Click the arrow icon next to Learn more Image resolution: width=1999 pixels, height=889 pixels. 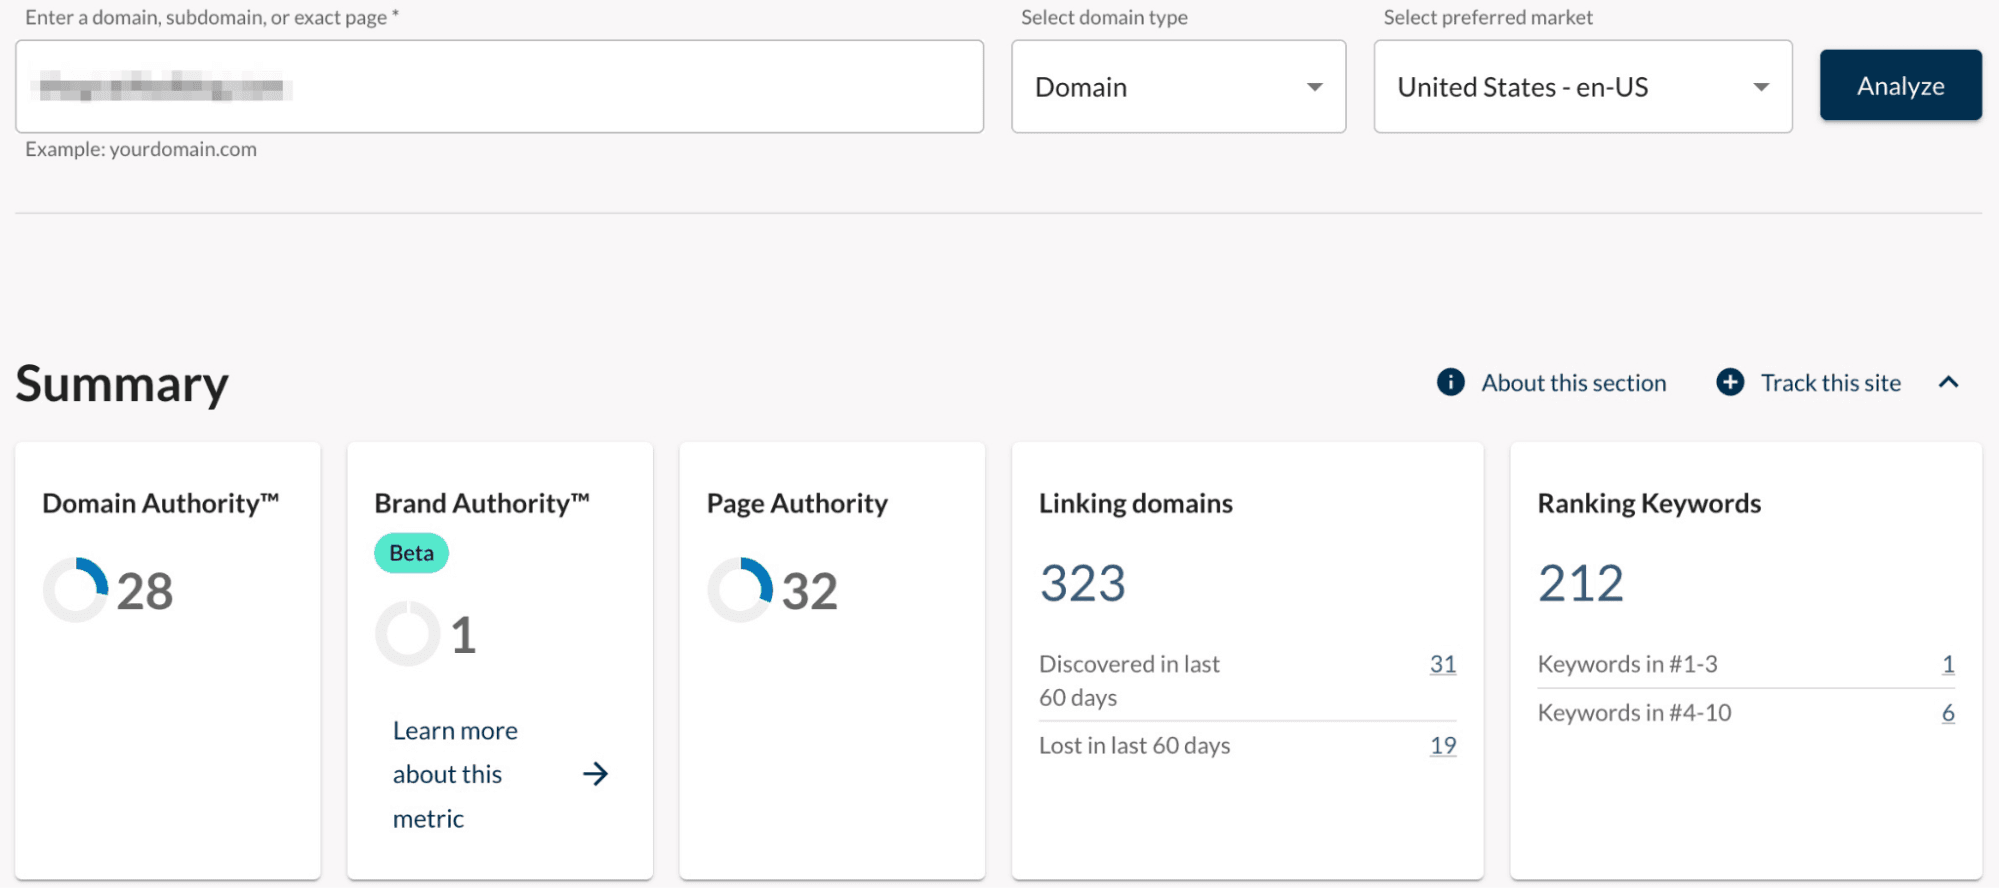tap(595, 774)
